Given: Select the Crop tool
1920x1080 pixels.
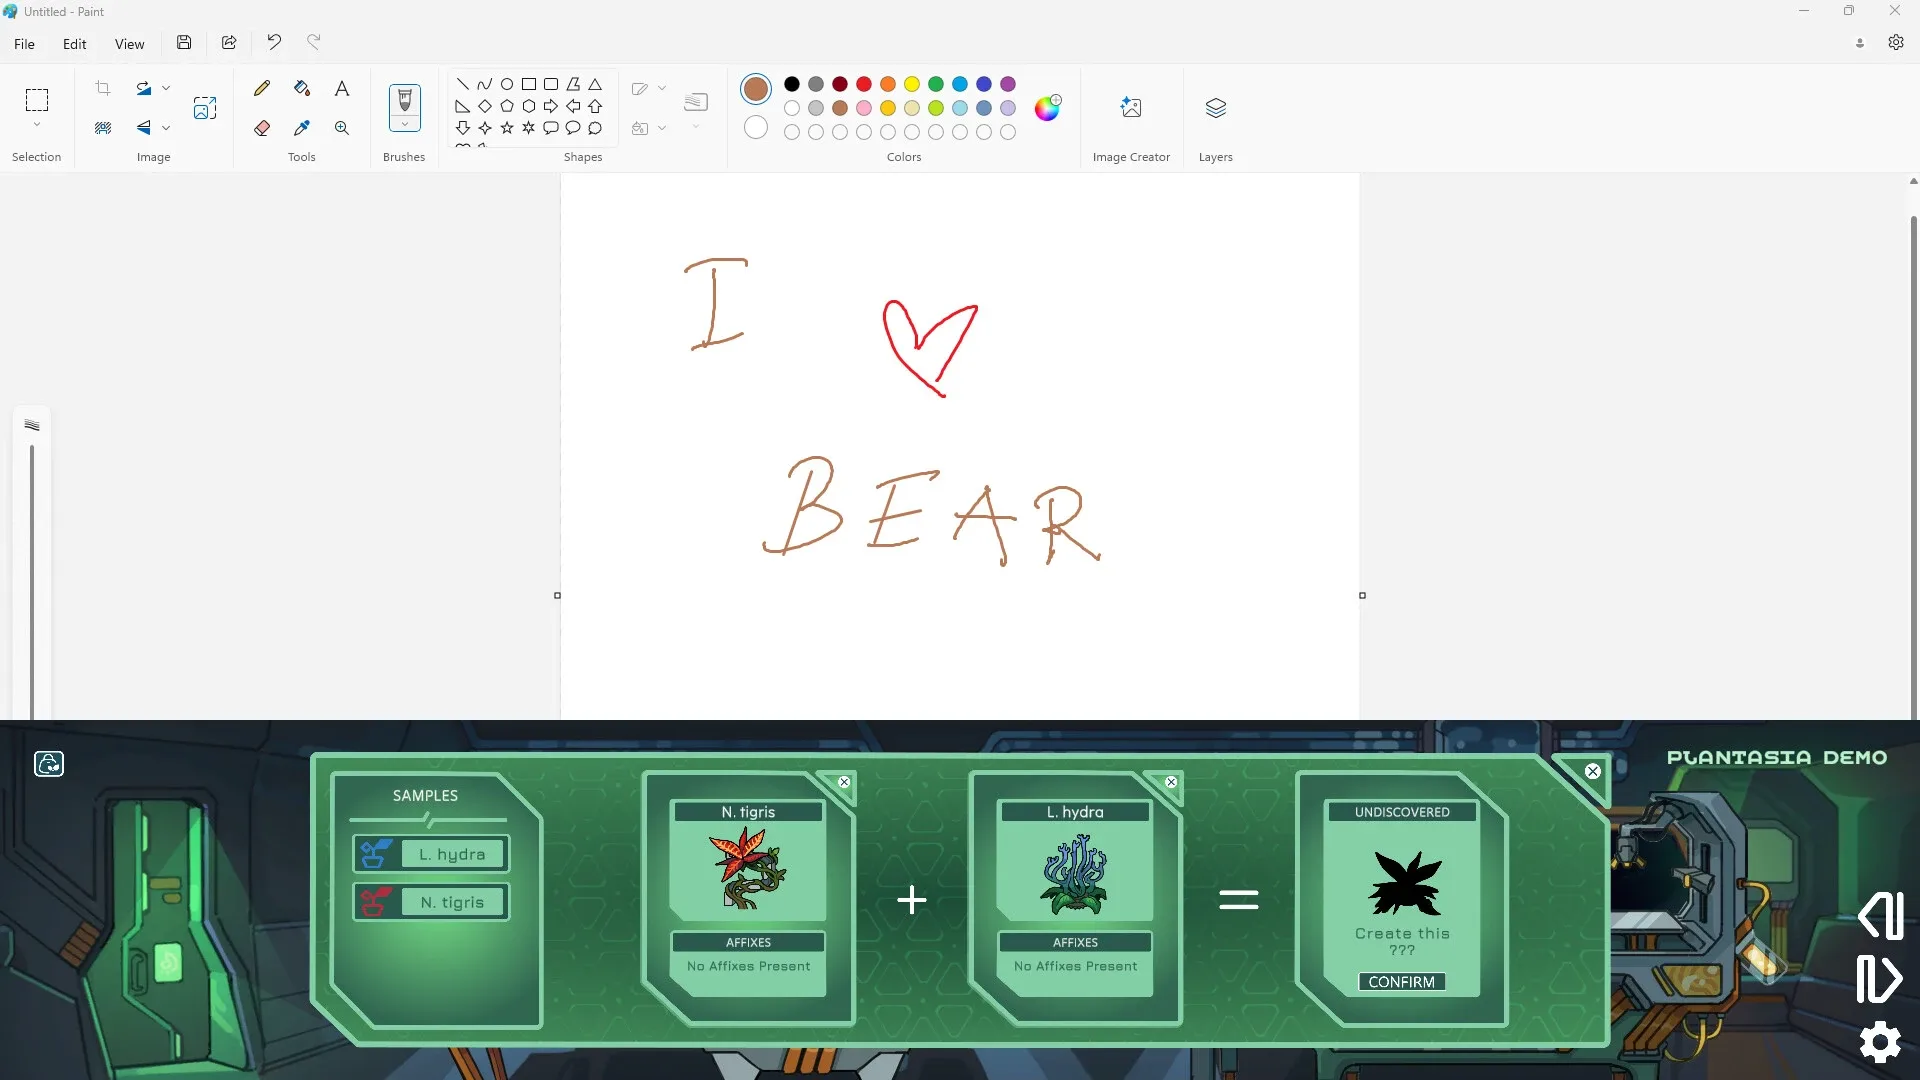Looking at the screenshot, I should (x=103, y=88).
